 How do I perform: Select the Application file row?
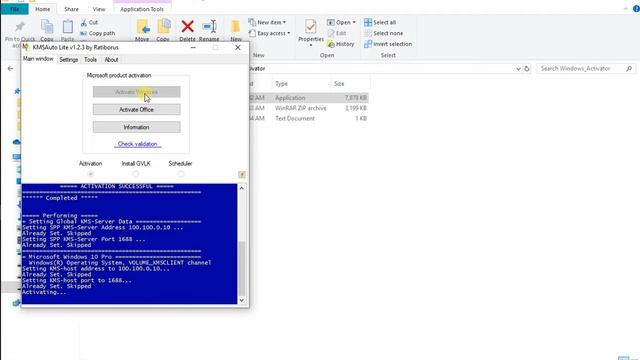[x=309, y=98]
